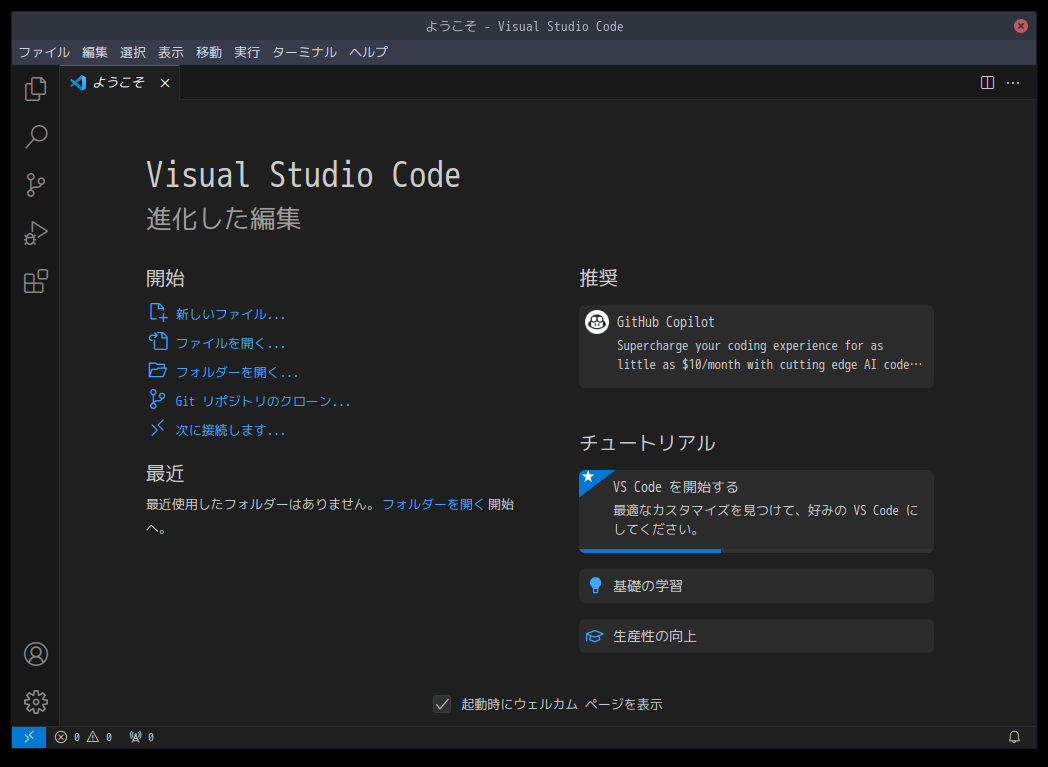Click フォルダーを開く link in 最近 section
Image resolution: width=1048 pixels, height=767 pixels.
[x=432, y=504]
